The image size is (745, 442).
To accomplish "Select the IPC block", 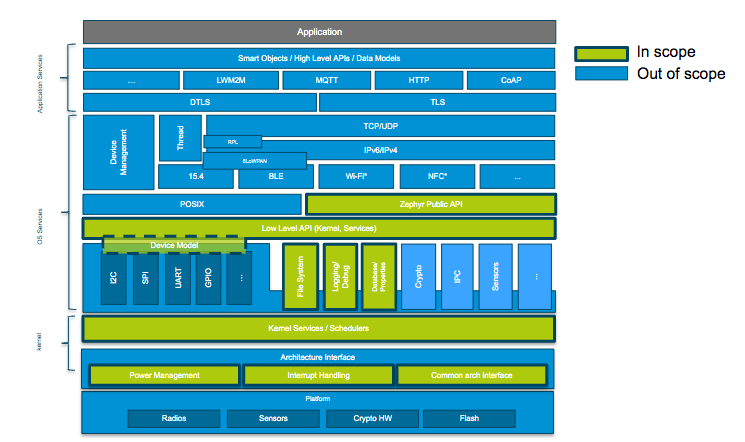I will click(x=457, y=277).
